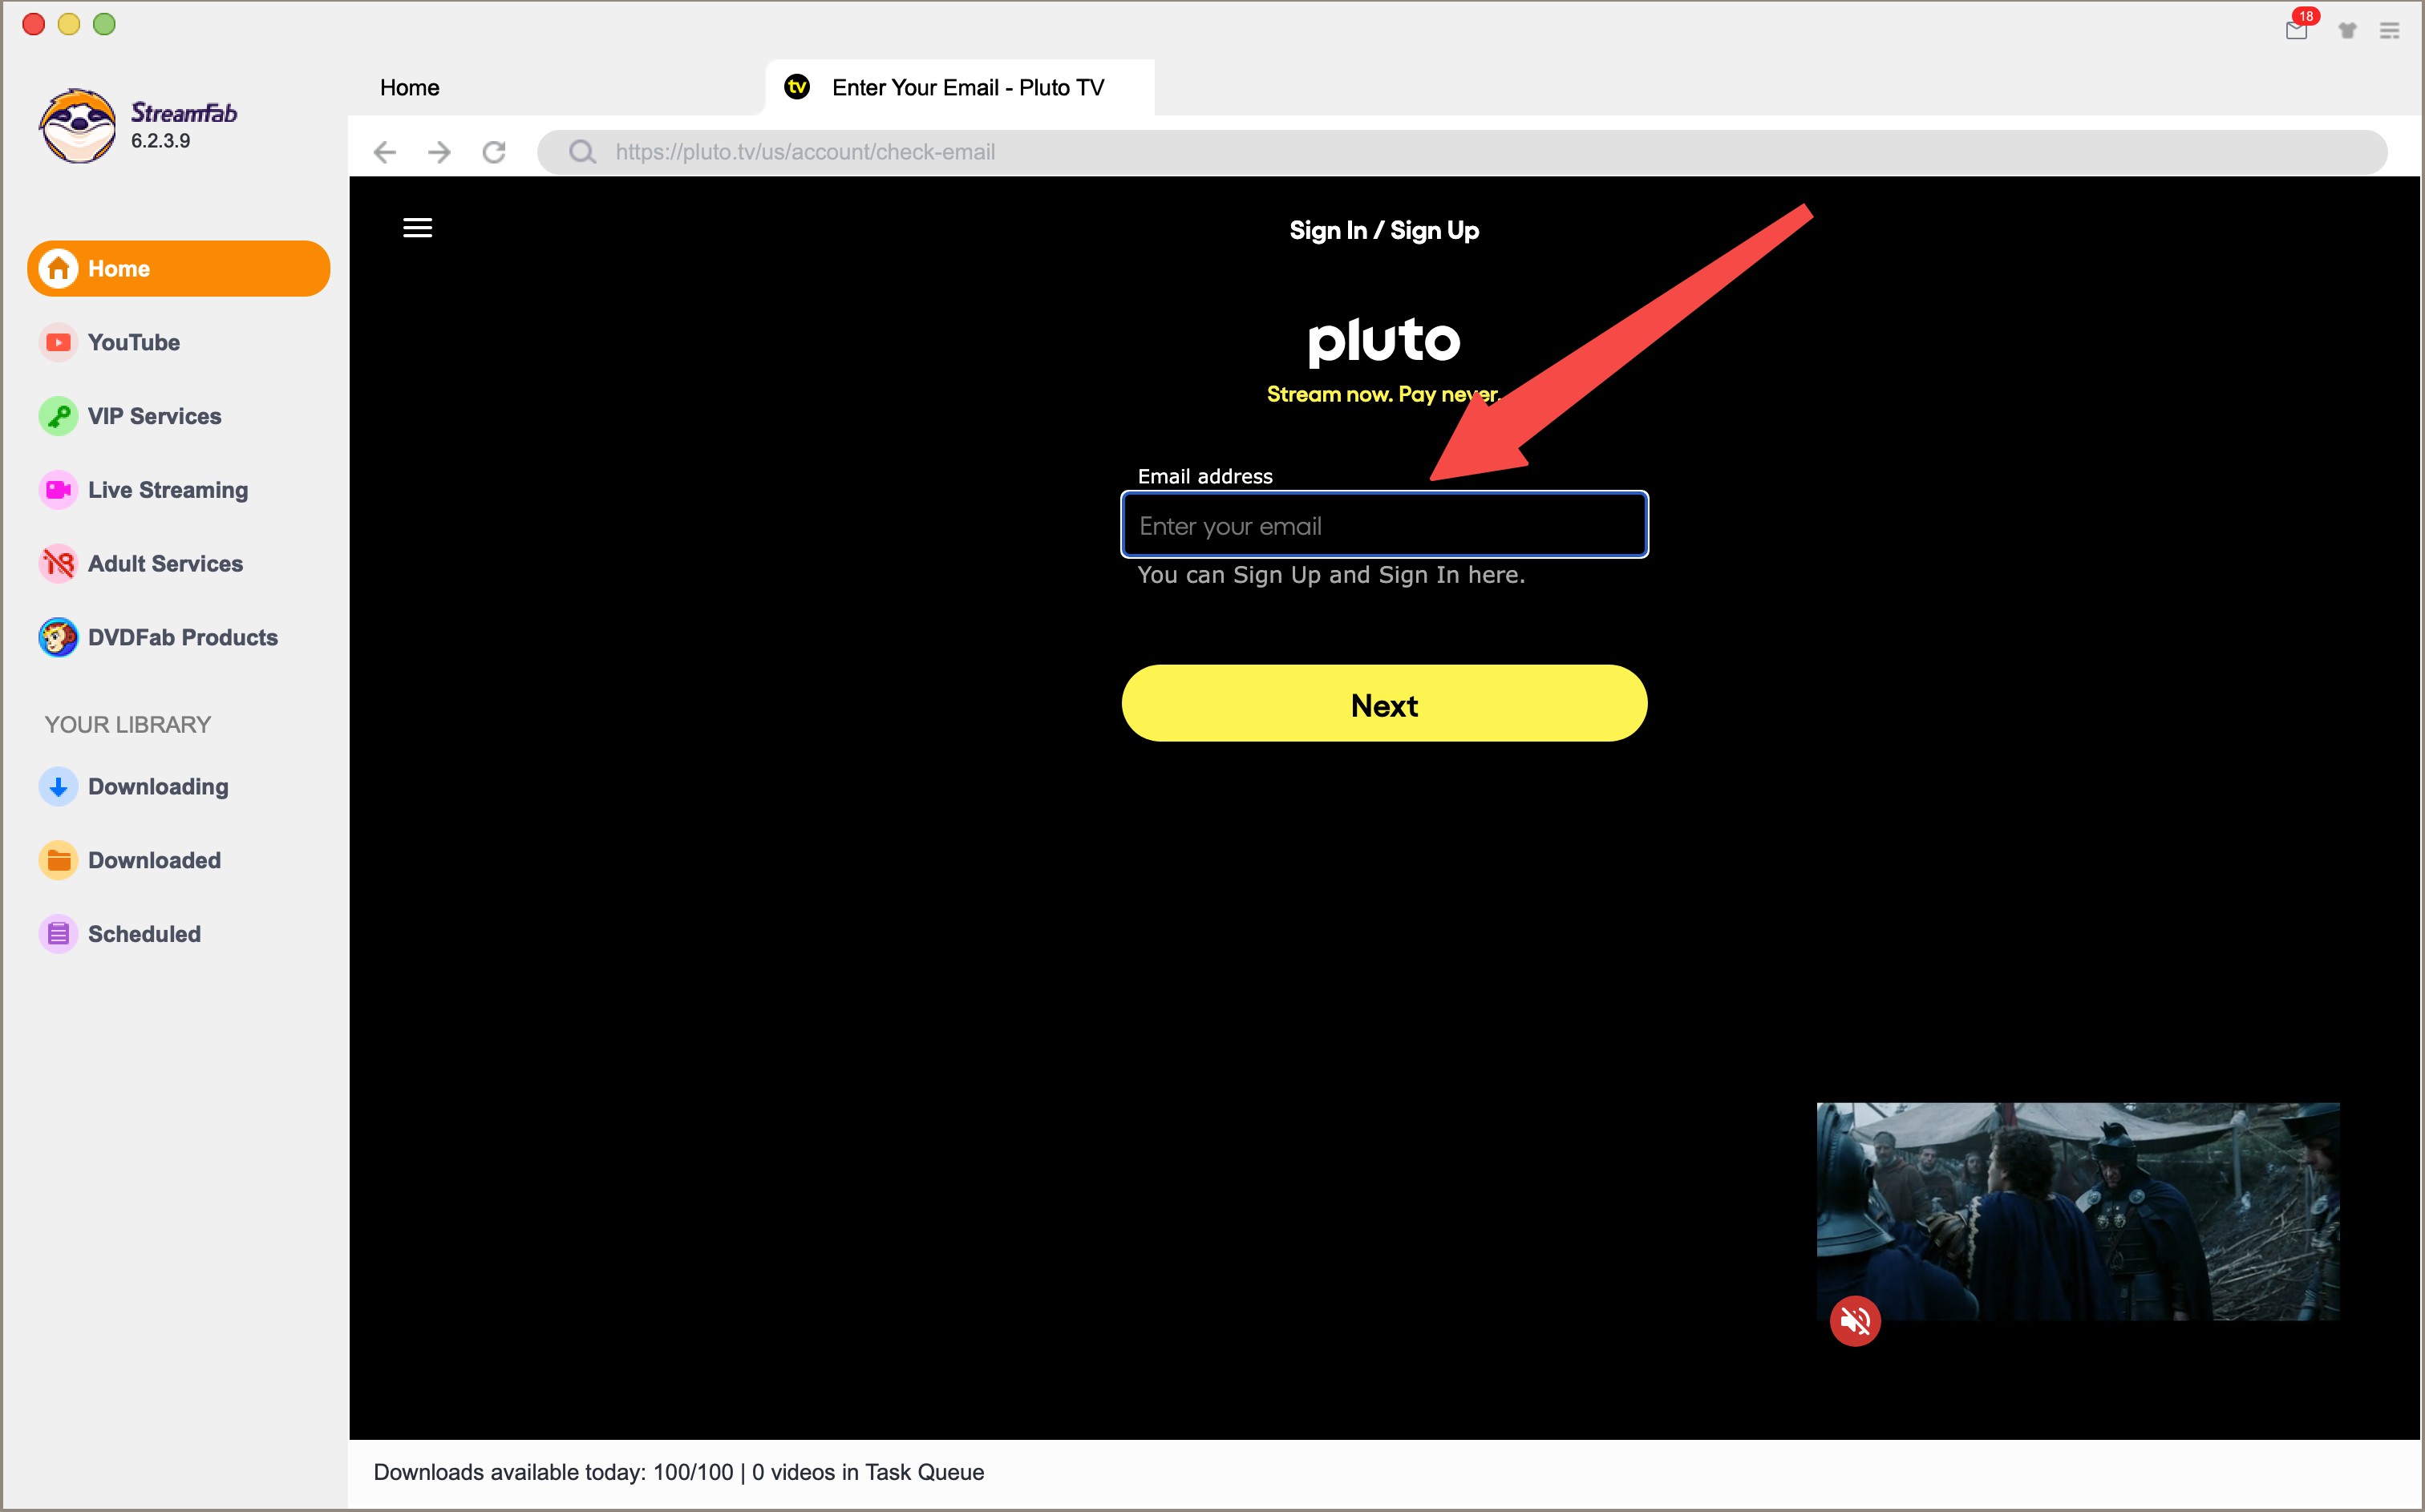Select Home in the sidebar
Viewport: 2425px width, 1512px height.
pyautogui.click(x=179, y=268)
